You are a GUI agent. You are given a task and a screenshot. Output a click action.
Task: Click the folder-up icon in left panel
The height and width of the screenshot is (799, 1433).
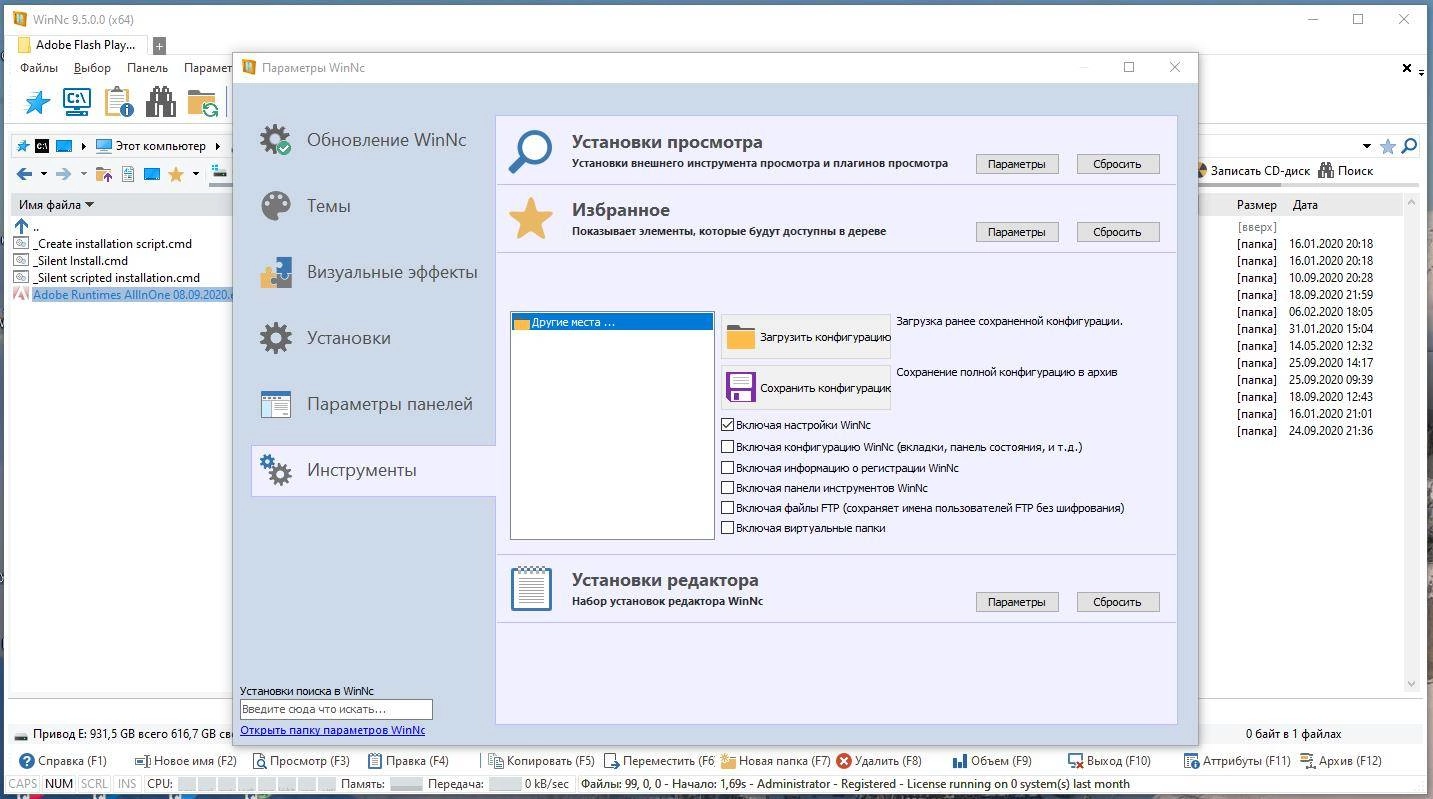[103, 174]
